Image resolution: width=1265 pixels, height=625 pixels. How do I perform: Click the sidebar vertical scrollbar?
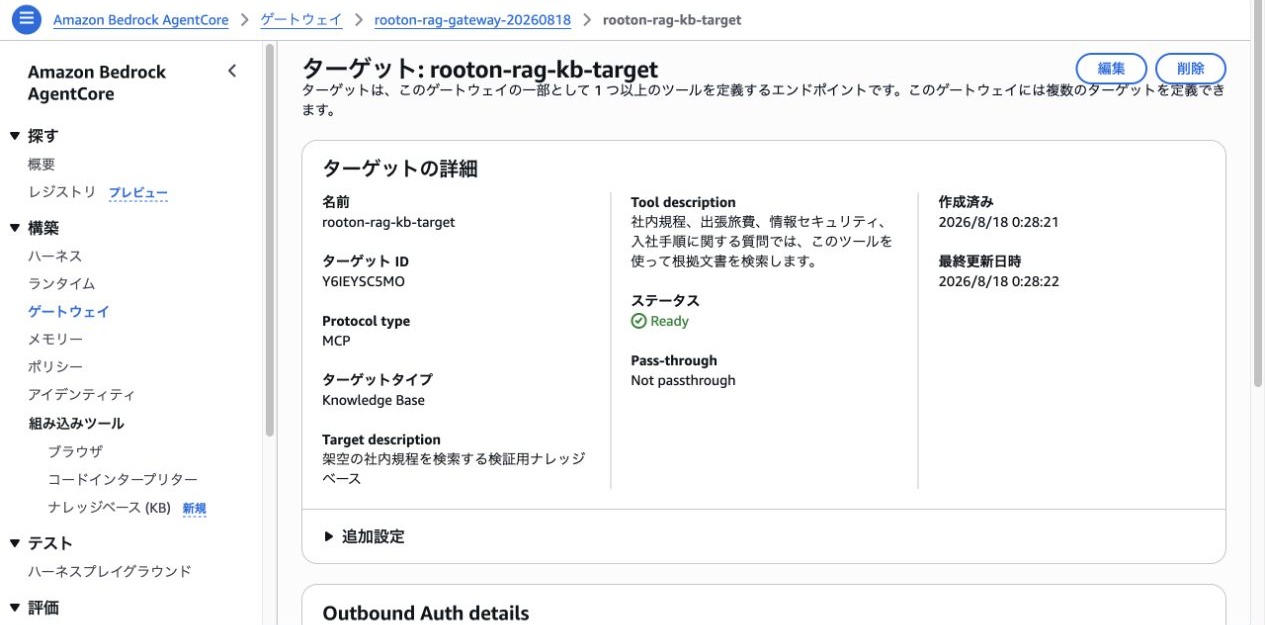coord(268,240)
